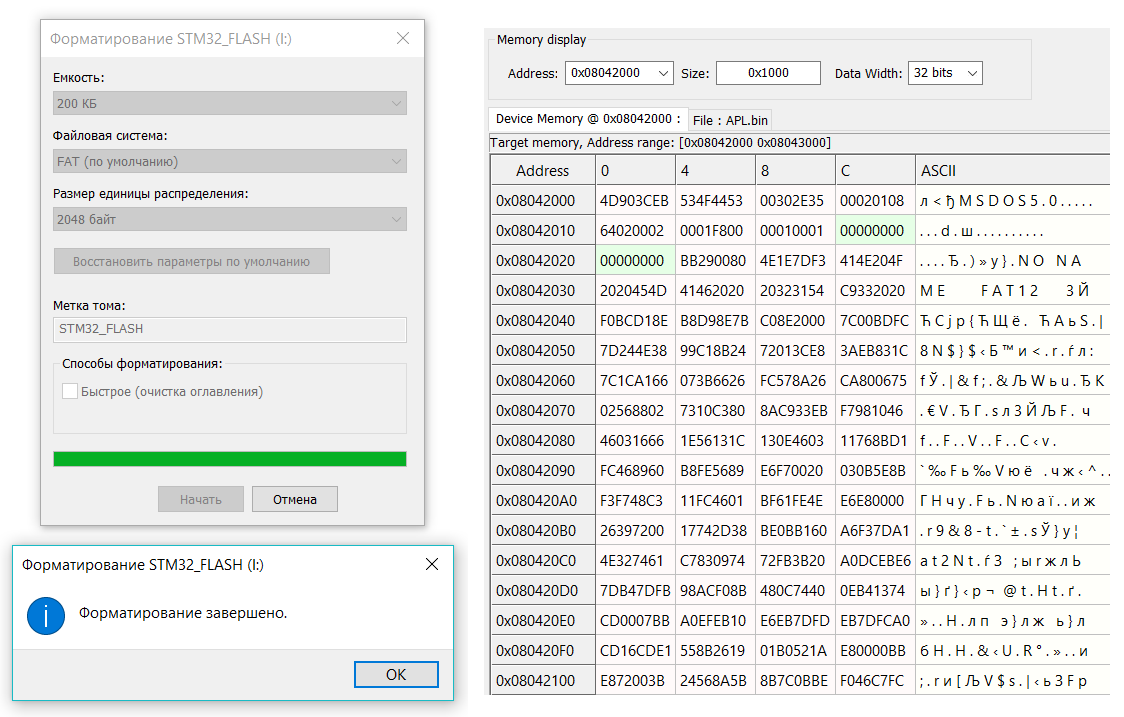Confirm the completion dialog with OK
Viewport: 1124px width, 717px height.
click(x=396, y=675)
